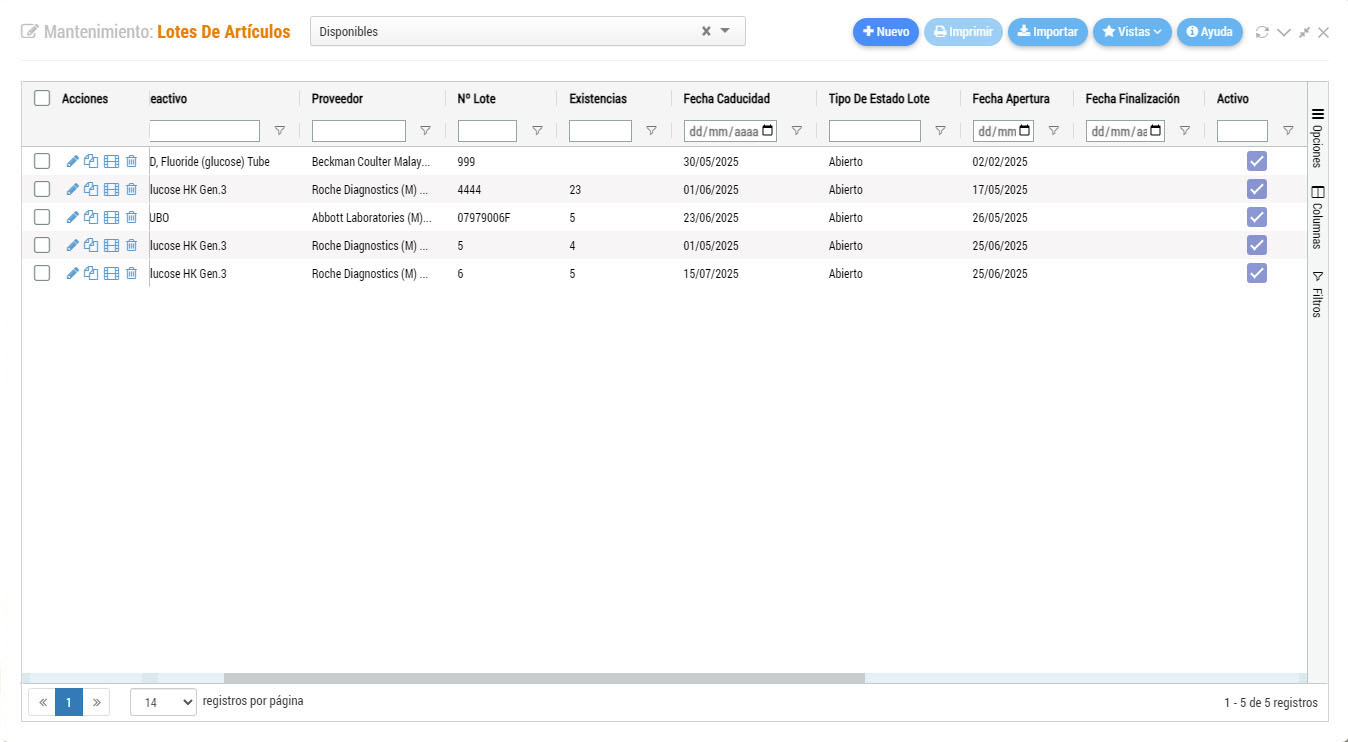Click the Proveedor column filter funnel
The image size is (1348, 742).
425,131
